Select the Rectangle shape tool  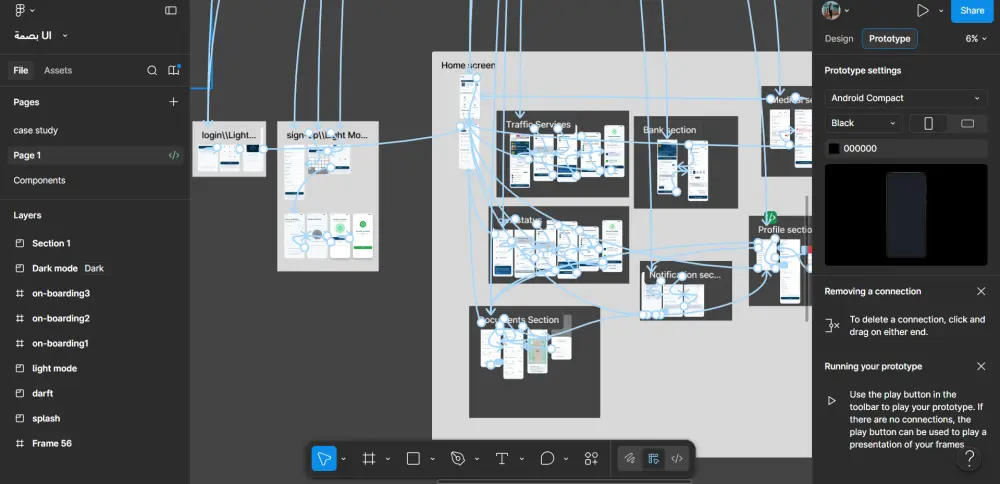[413, 458]
